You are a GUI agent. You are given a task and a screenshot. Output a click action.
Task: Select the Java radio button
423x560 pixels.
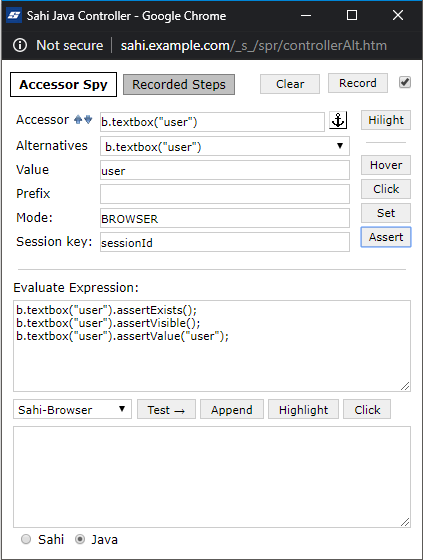[x=80, y=539]
